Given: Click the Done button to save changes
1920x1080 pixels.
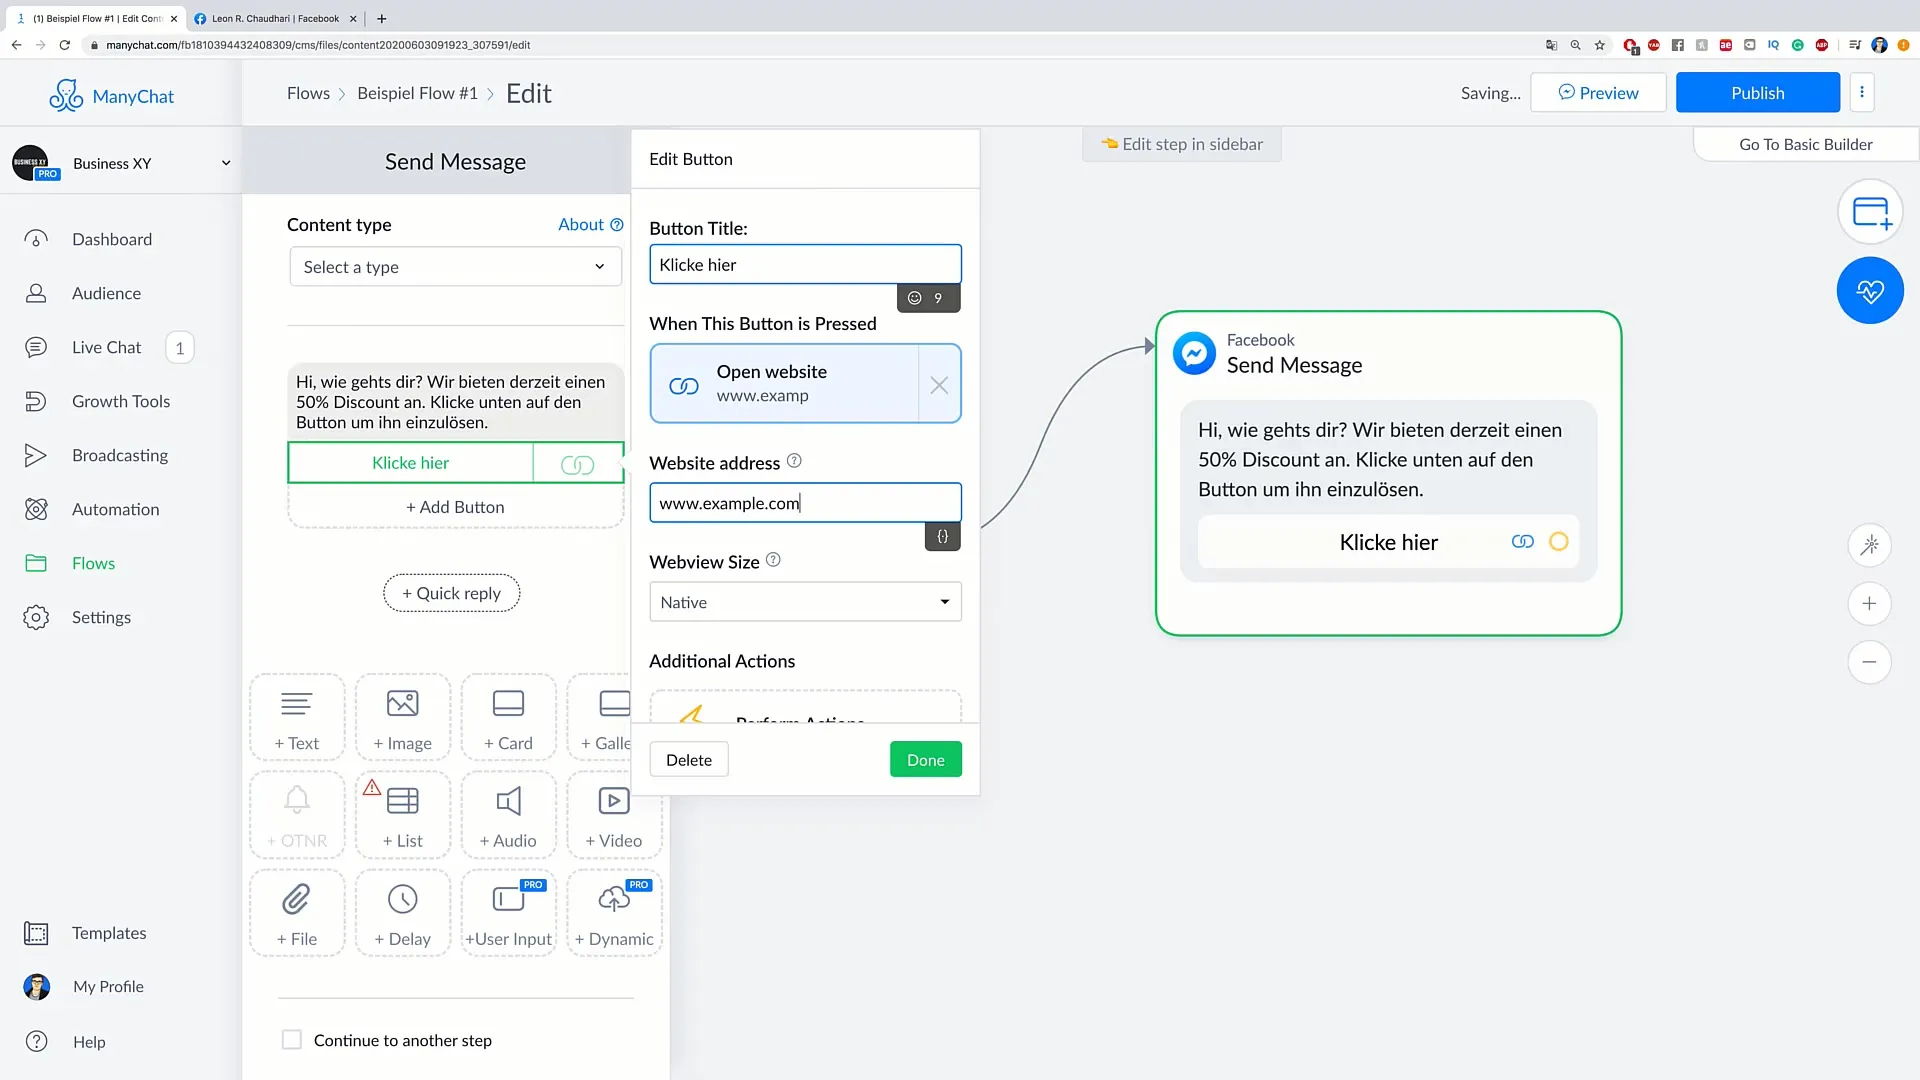Looking at the screenshot, I should click(x=926, y=758).
